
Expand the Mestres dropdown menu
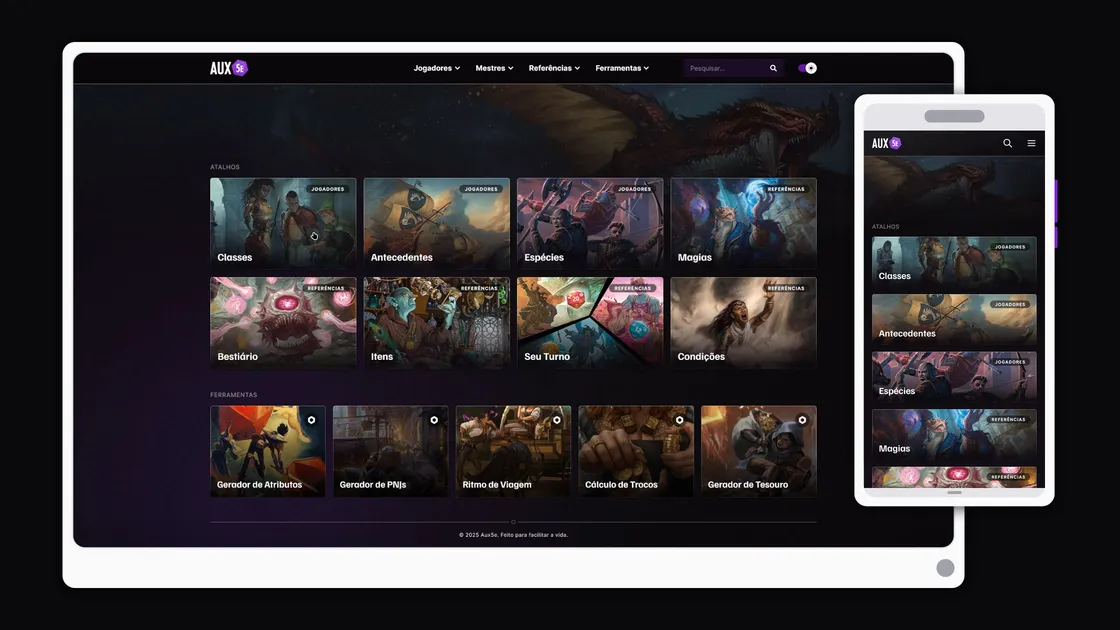click(494, 68)
